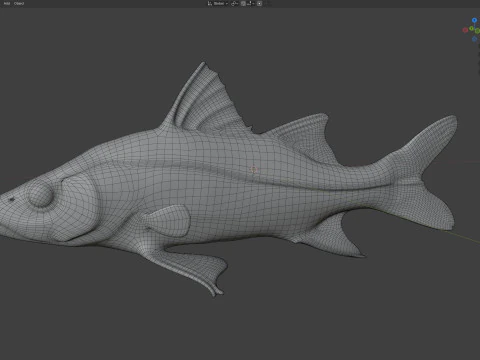Click the negative Z axis on gizmo
480x360 pixels.
(x=475, y=39)
